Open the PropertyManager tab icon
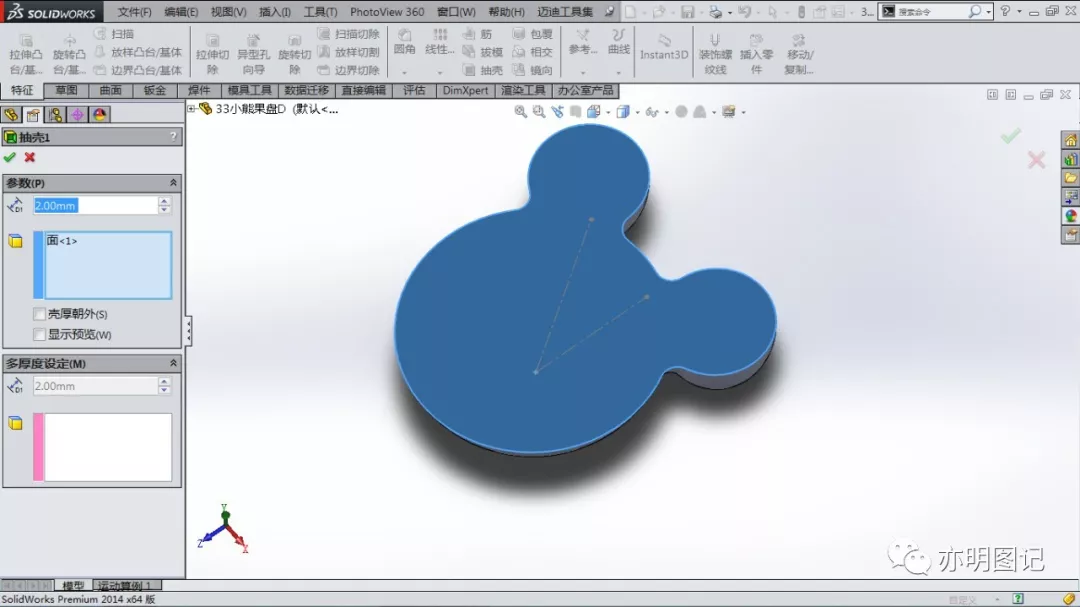Screen dimensions: 1080x607 pos(33,115)
